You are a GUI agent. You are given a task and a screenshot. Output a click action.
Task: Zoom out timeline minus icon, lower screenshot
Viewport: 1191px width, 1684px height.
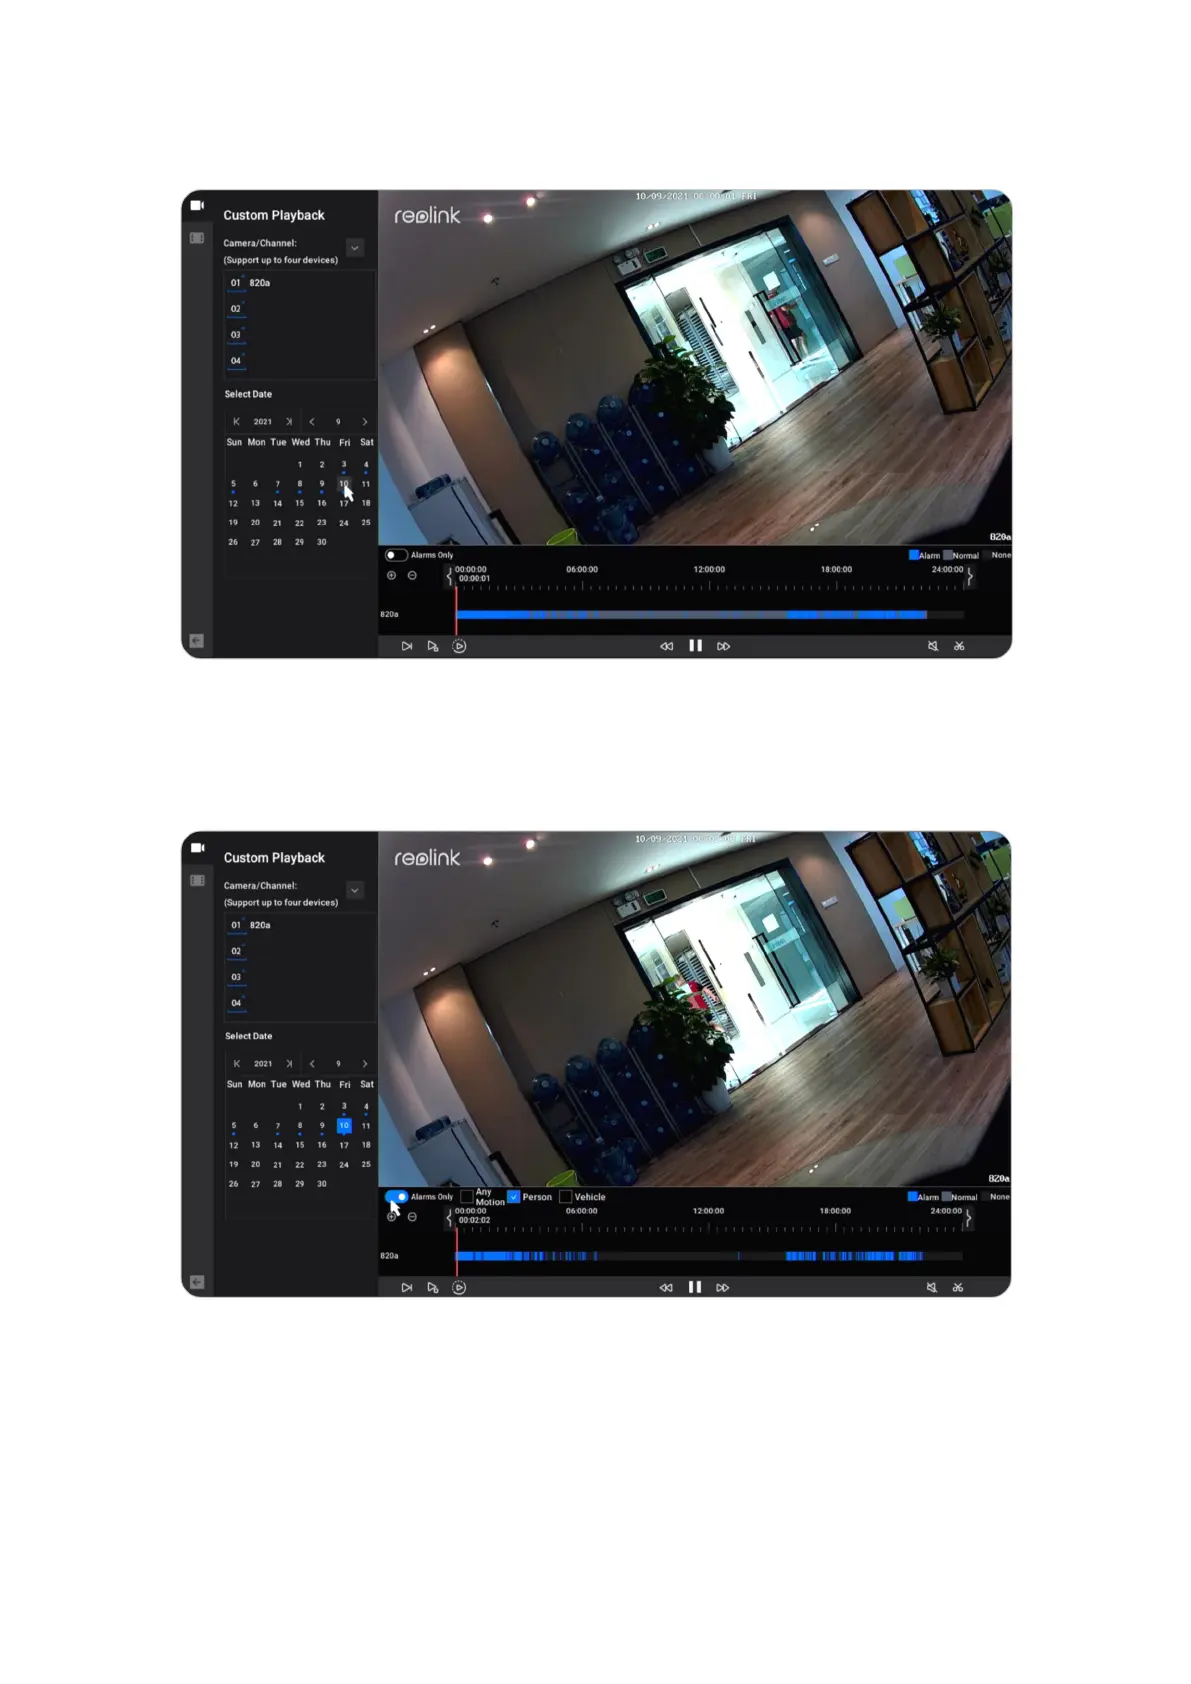(x=412, y=1217)
